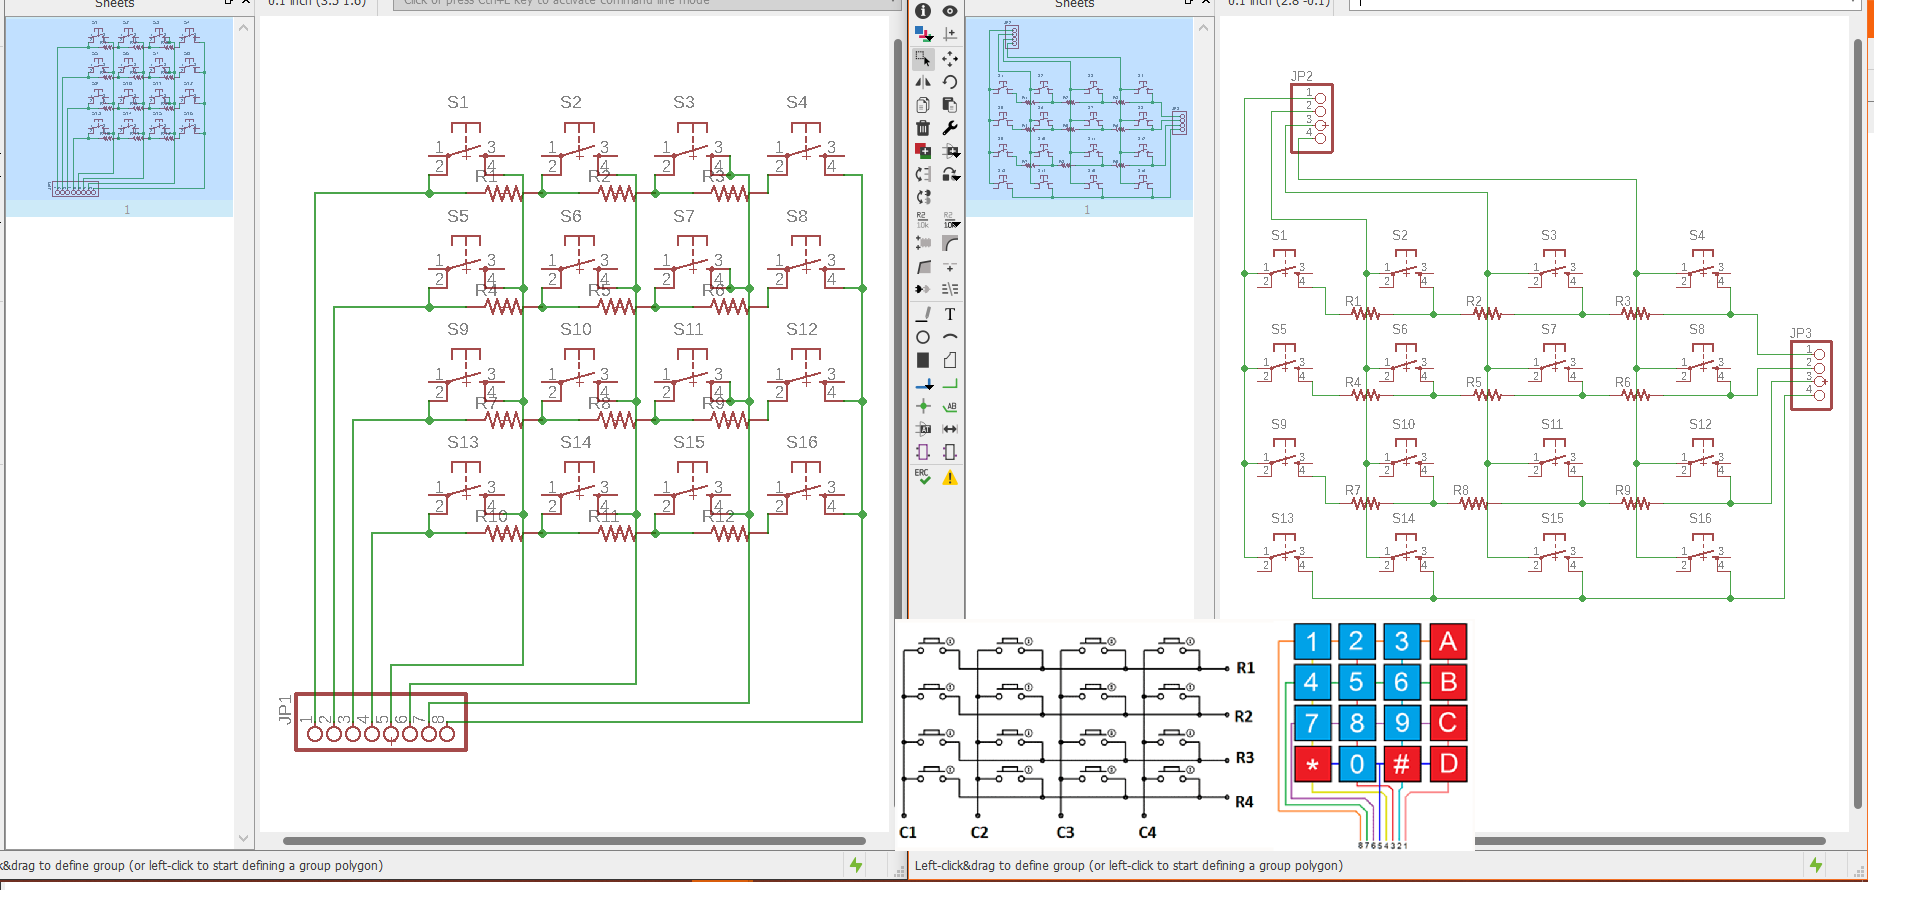1932x904 pixels.
Task: Click the JP1 connector in left schematic
Action: pyautogui.click(x=381, y=723)
